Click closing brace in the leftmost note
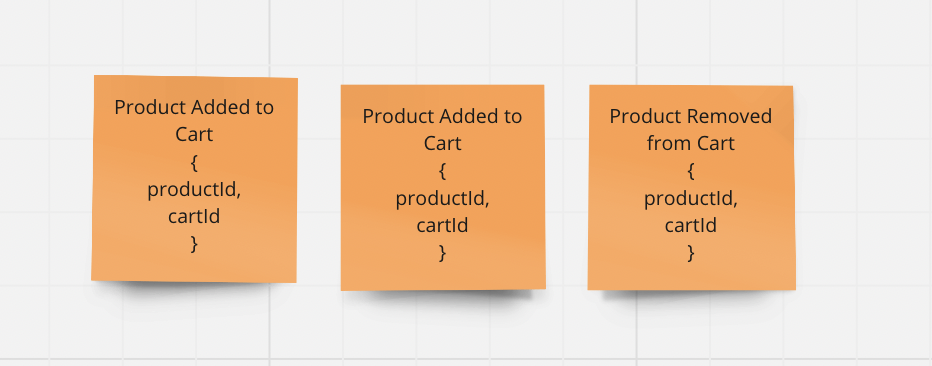 [x=194, y=244]
